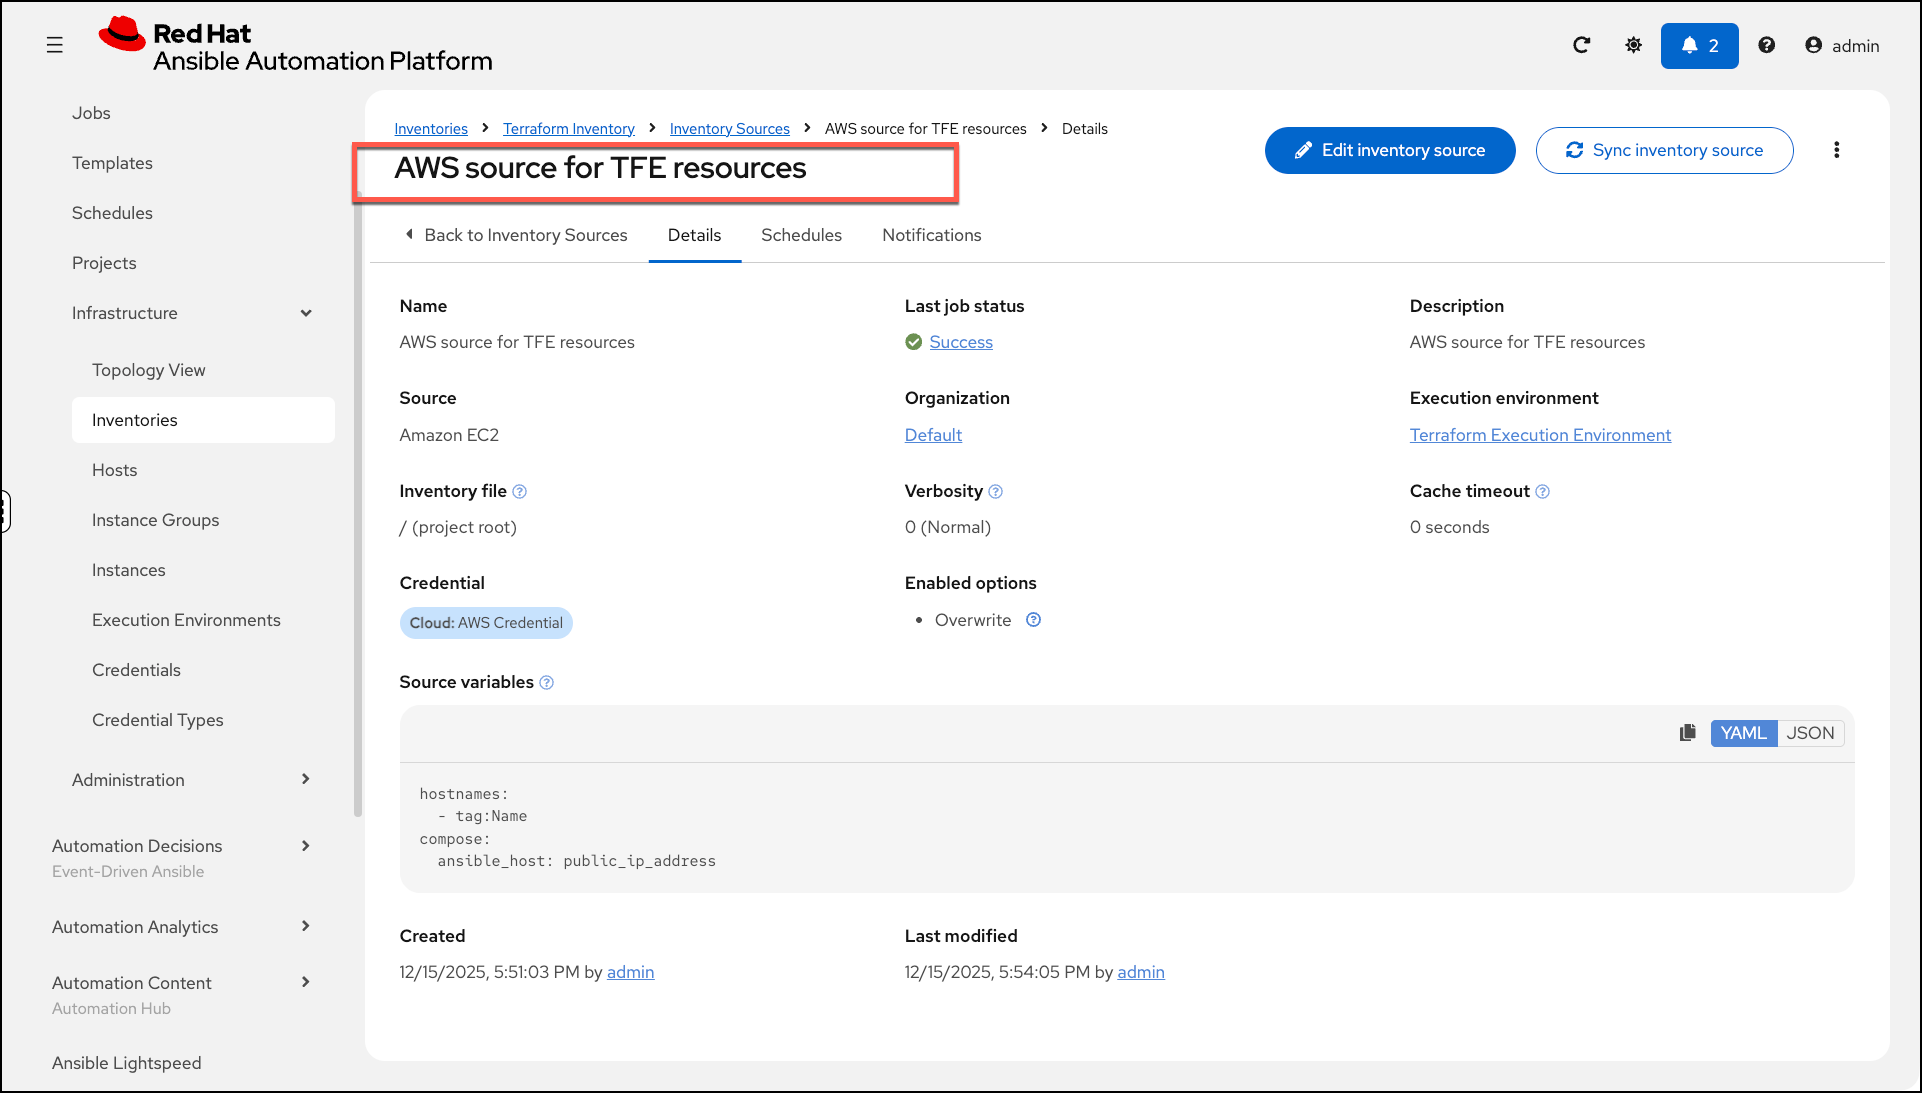Select the Details tab
This screenshot has height=1093, width=1922.
694,235
